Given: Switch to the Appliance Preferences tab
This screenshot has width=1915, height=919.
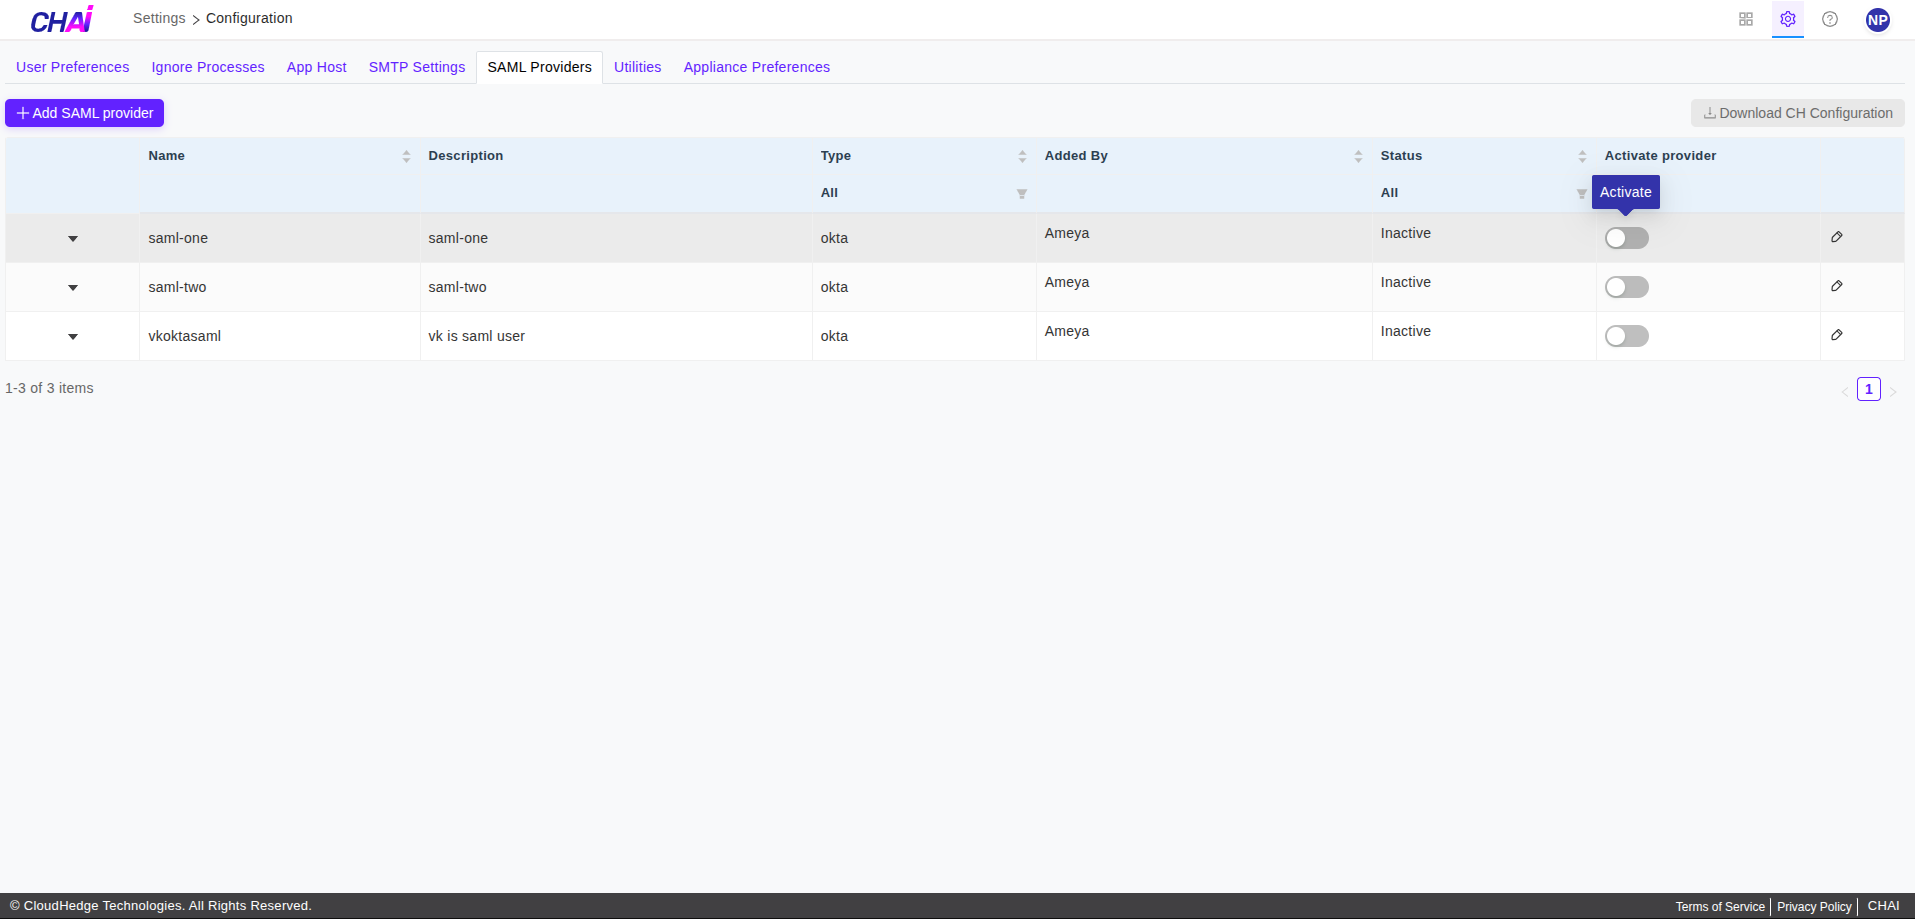Looking at the screenshot, I should coord(756,67).
